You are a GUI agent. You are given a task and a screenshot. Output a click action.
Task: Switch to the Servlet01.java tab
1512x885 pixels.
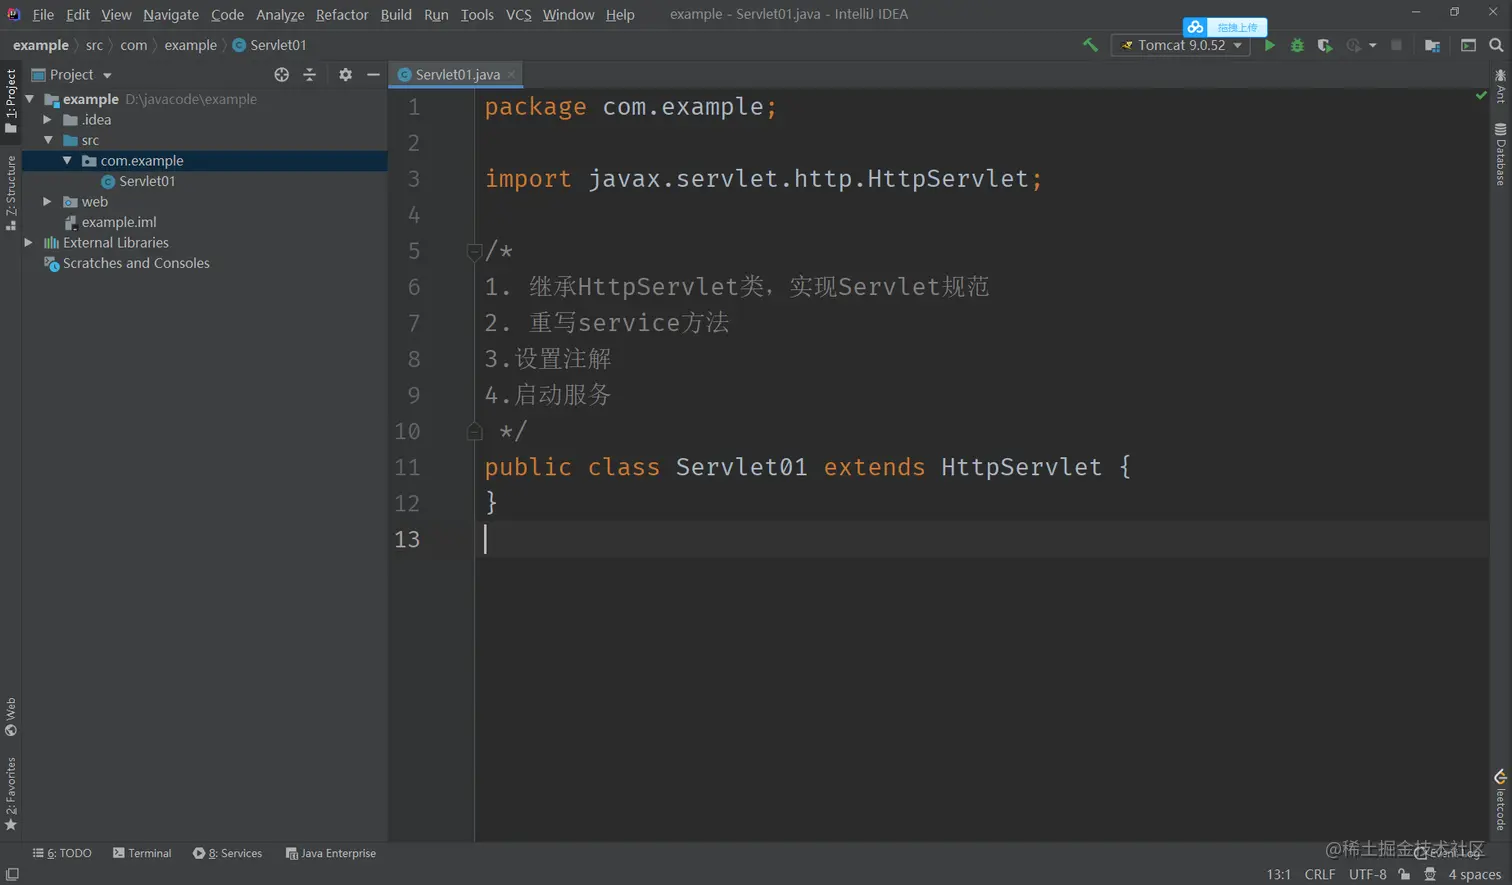coord(457,74)
